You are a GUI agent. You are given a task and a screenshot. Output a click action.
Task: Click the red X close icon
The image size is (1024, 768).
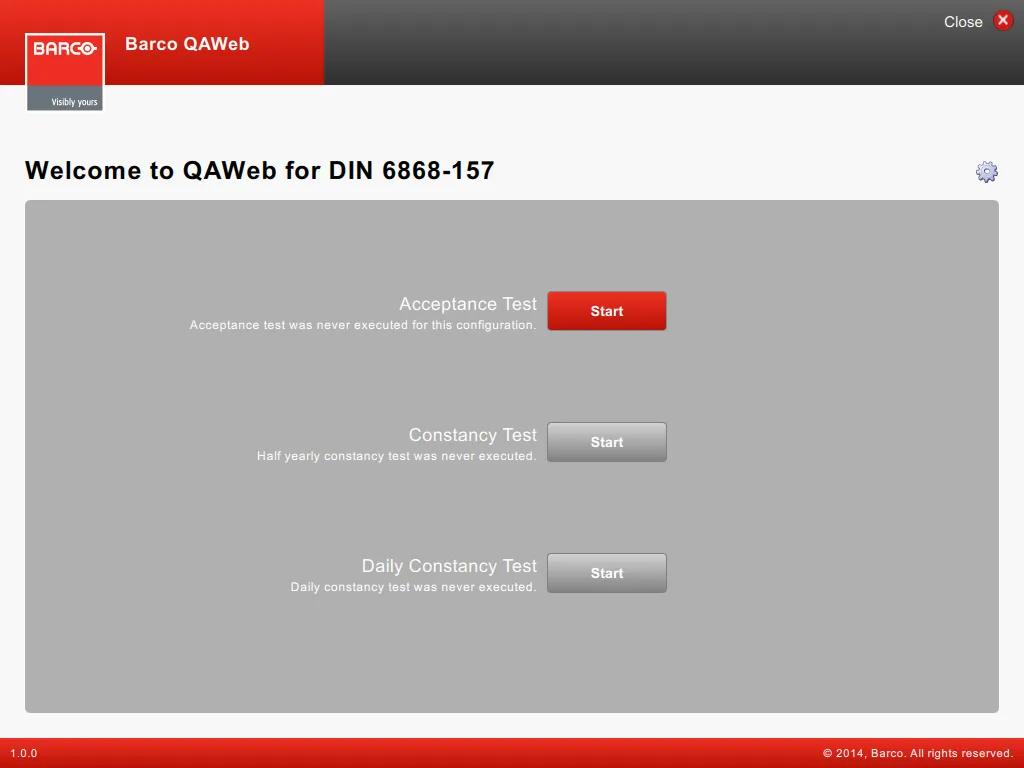[1003, 21]
